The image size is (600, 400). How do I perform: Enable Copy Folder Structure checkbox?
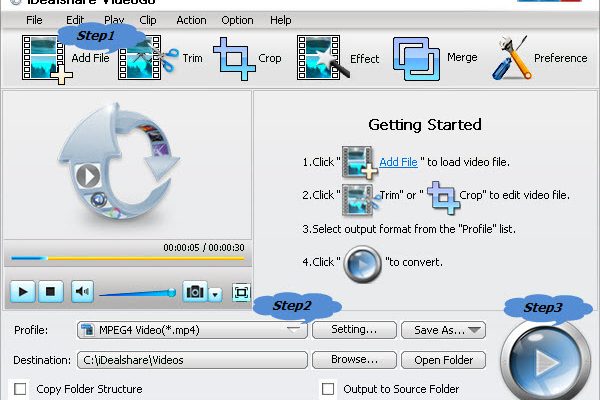[20, 389]
